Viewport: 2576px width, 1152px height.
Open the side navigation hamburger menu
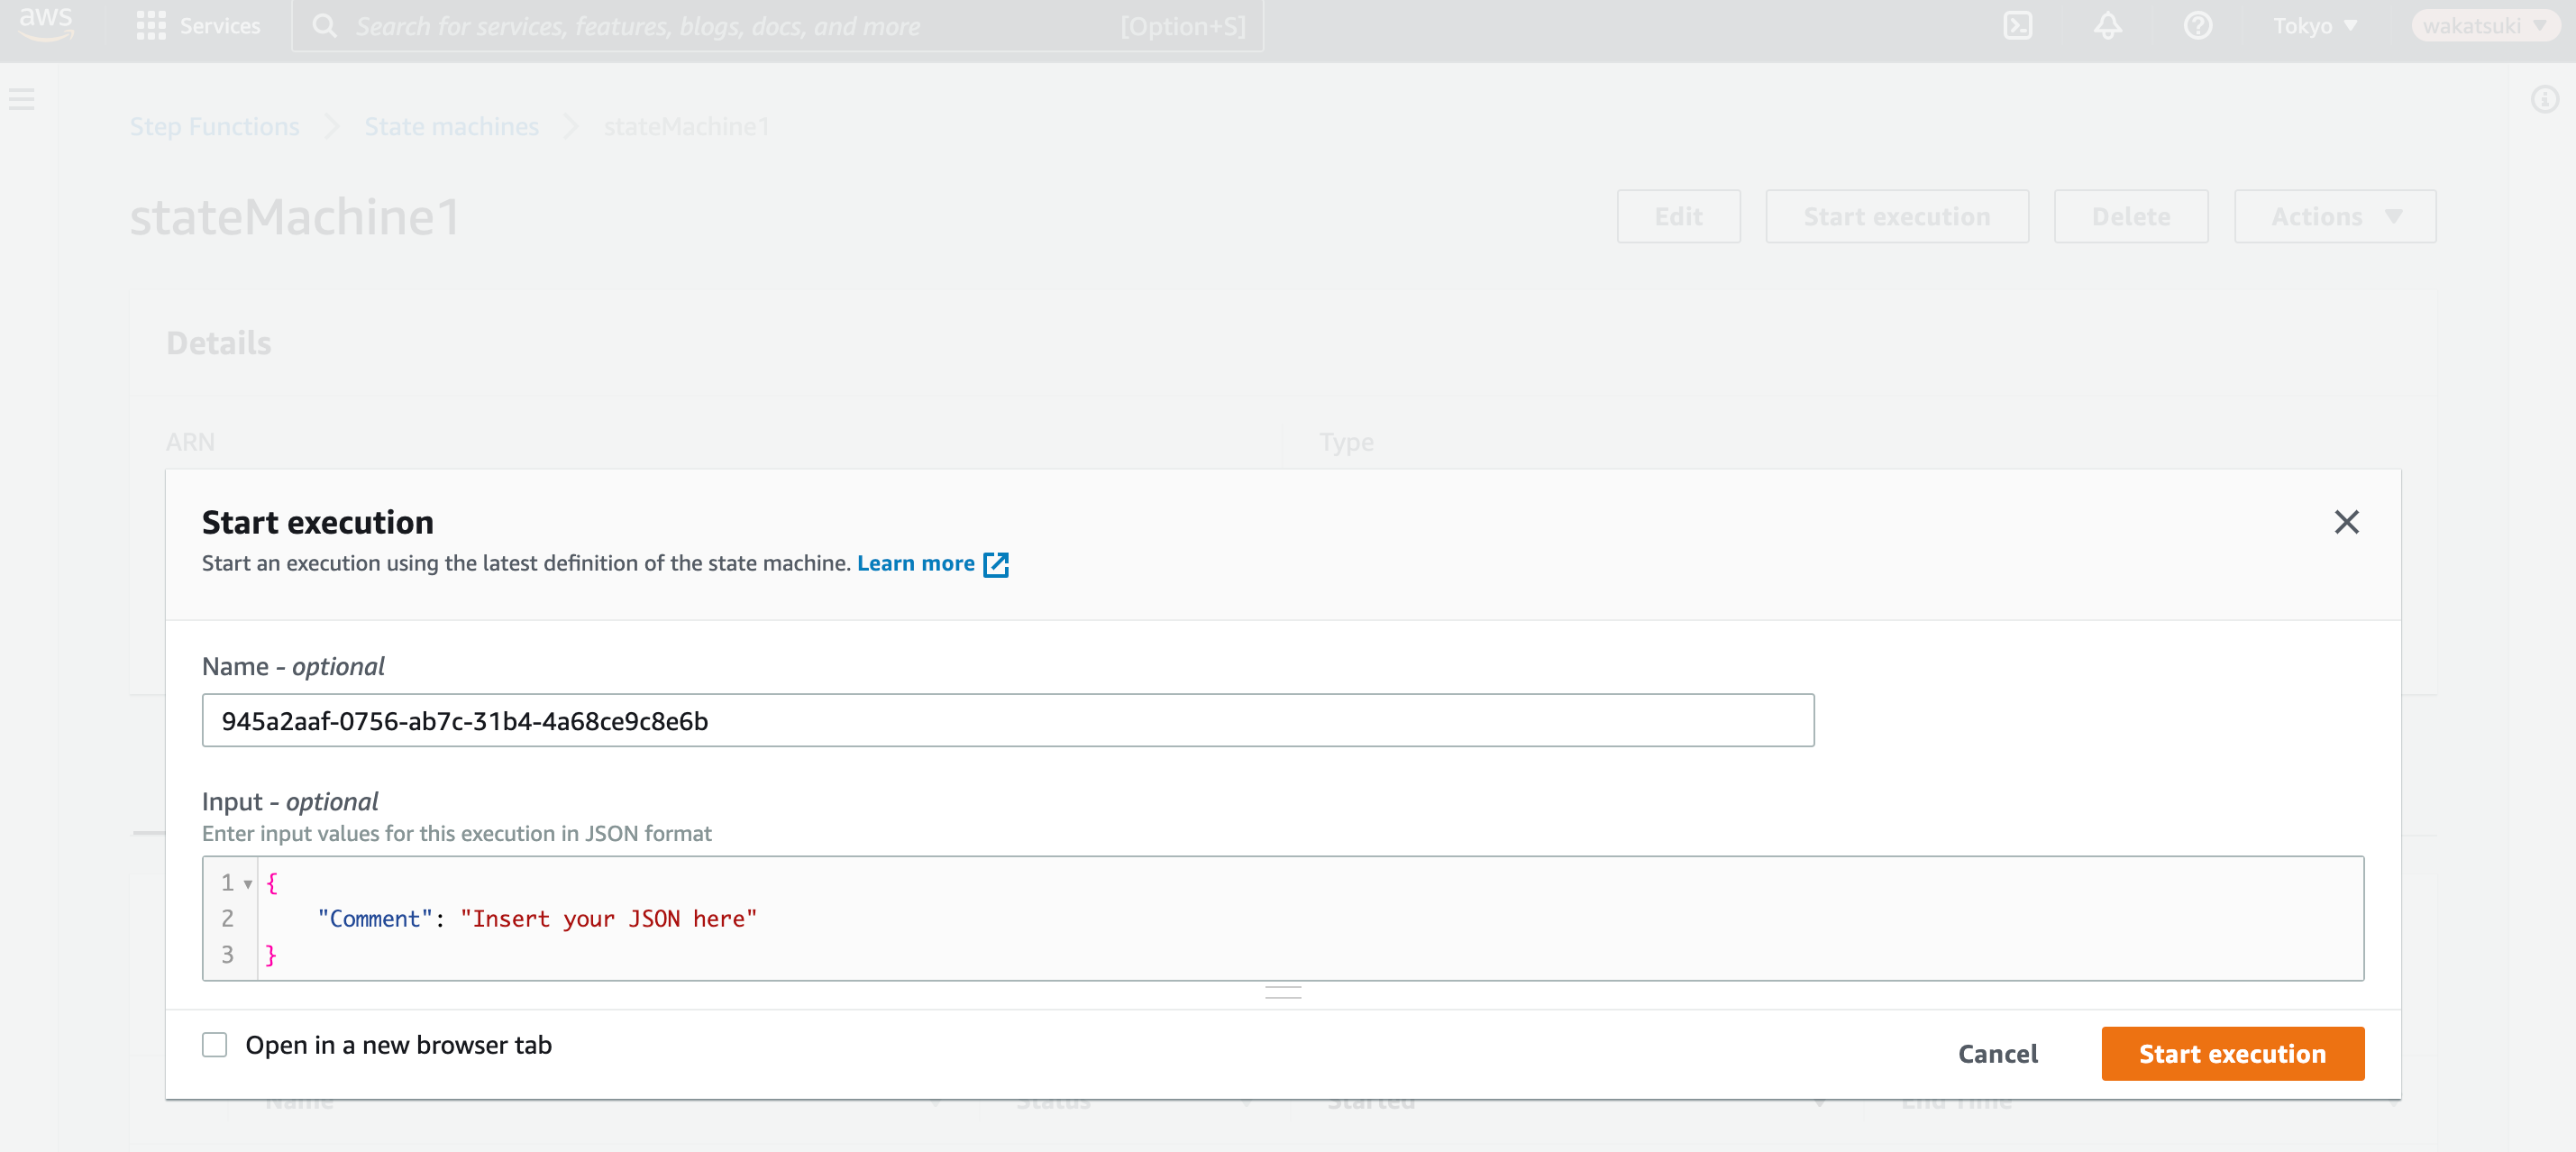22,99
